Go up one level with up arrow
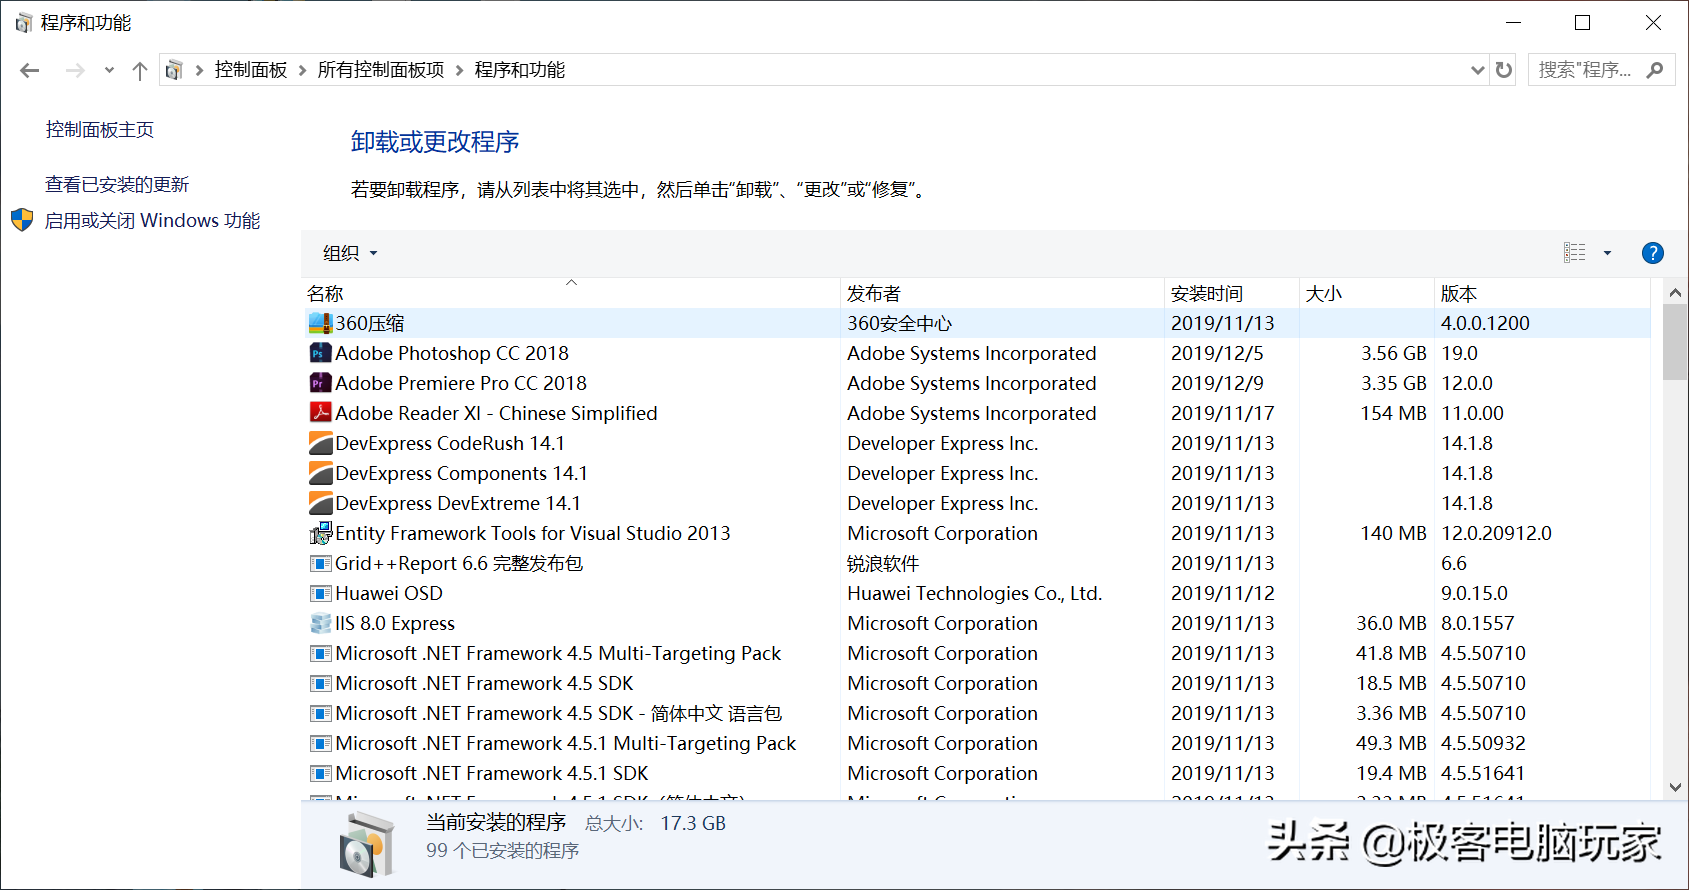Image resolution: width=1689 pixels, height=890 pixels. click(140, 70)
